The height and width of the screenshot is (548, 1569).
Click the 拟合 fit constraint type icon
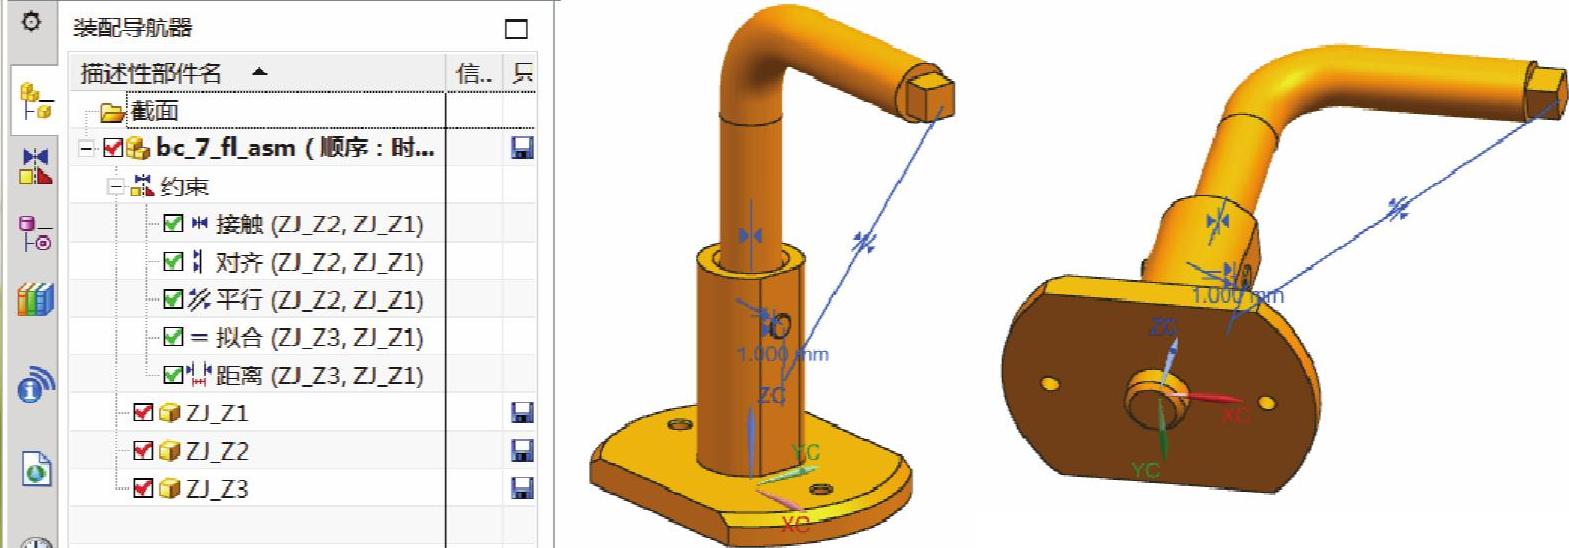click(x=199, y=338)
